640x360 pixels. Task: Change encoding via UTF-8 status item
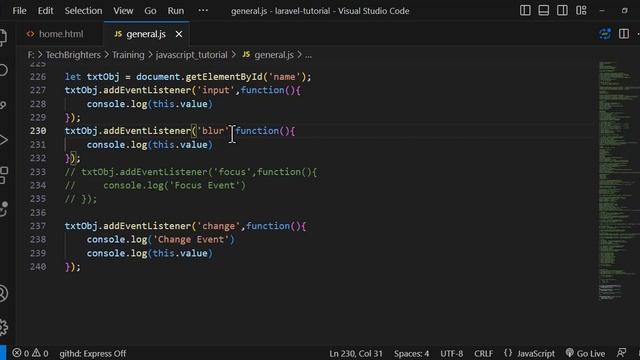click(451, 353)
